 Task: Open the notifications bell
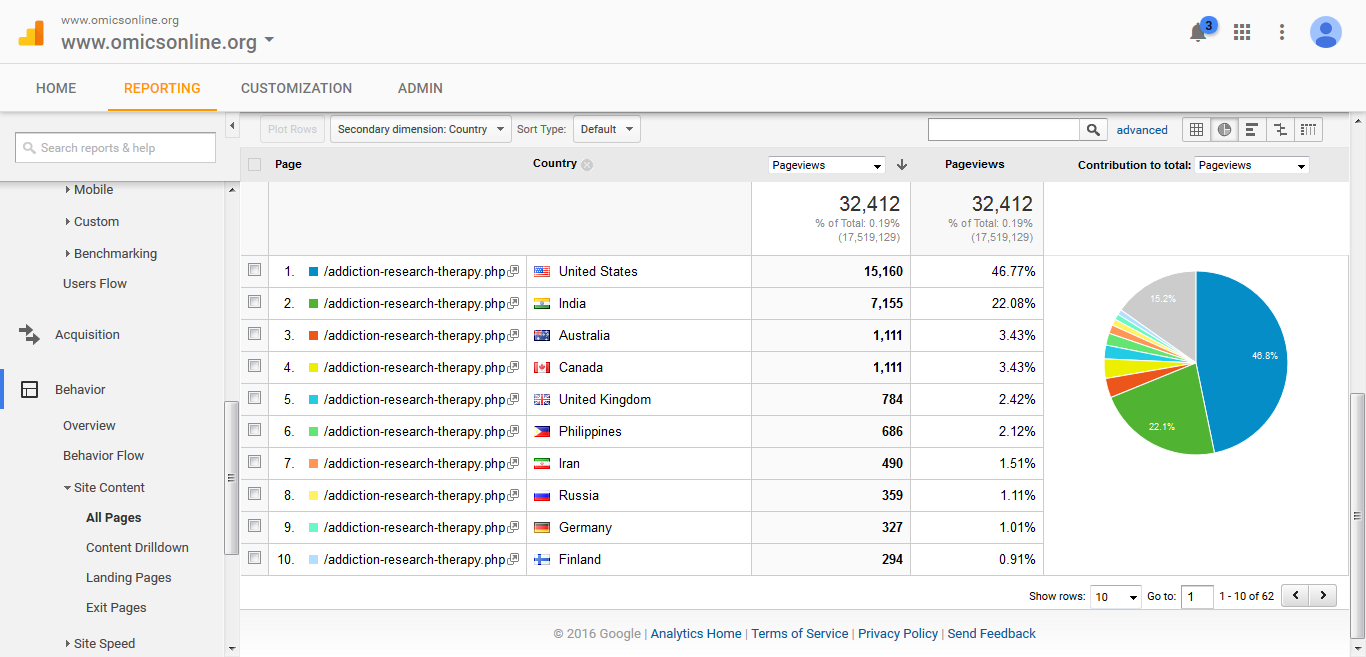point(1198,32)
